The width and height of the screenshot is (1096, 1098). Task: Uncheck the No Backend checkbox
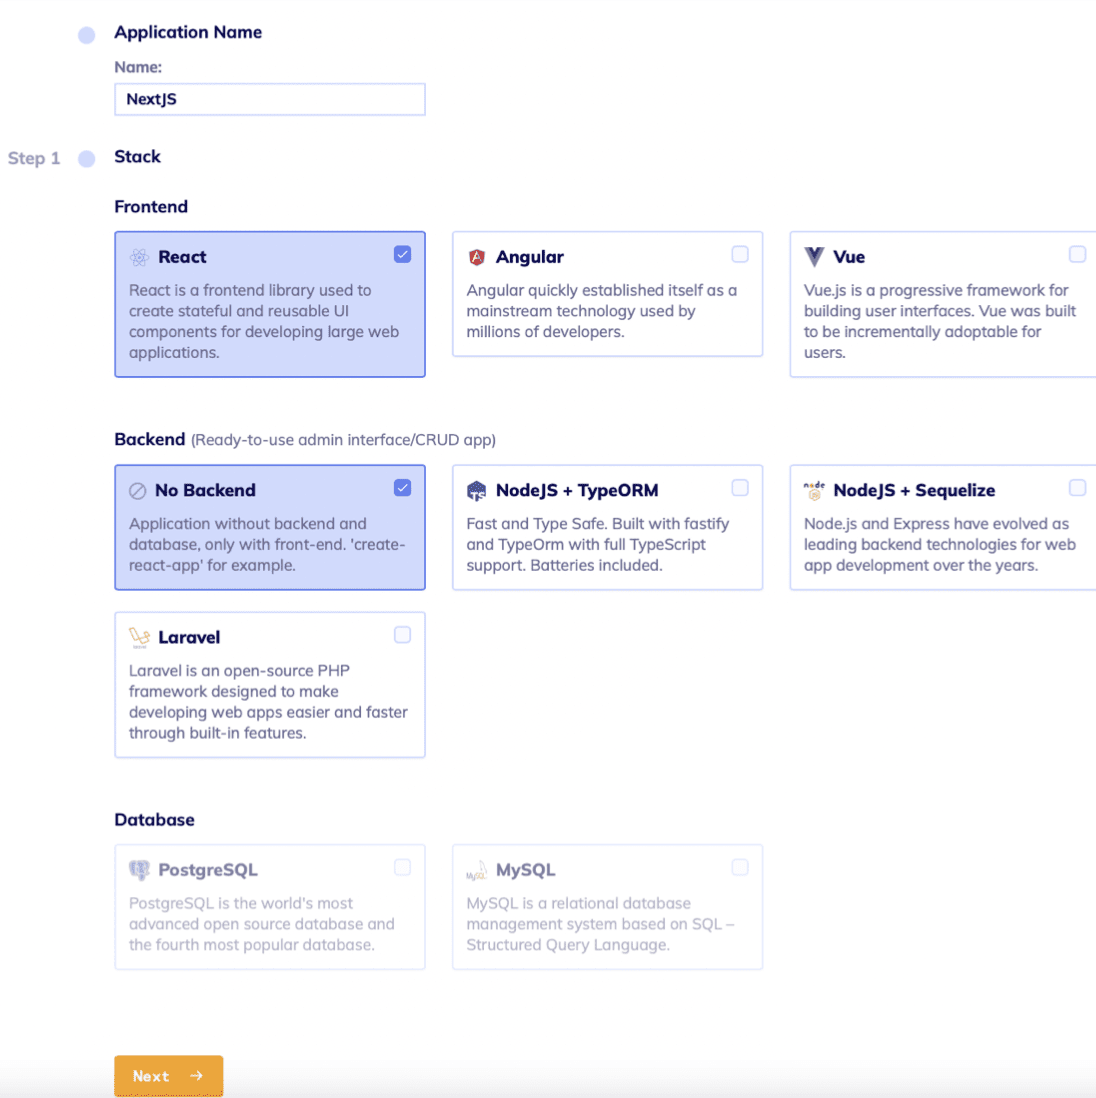point(402,488)
